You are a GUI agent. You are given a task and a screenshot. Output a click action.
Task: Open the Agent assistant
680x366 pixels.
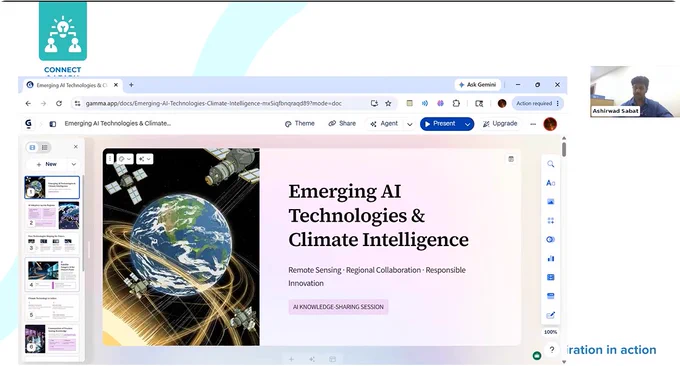pyautogui.click(x=384, y=124)
